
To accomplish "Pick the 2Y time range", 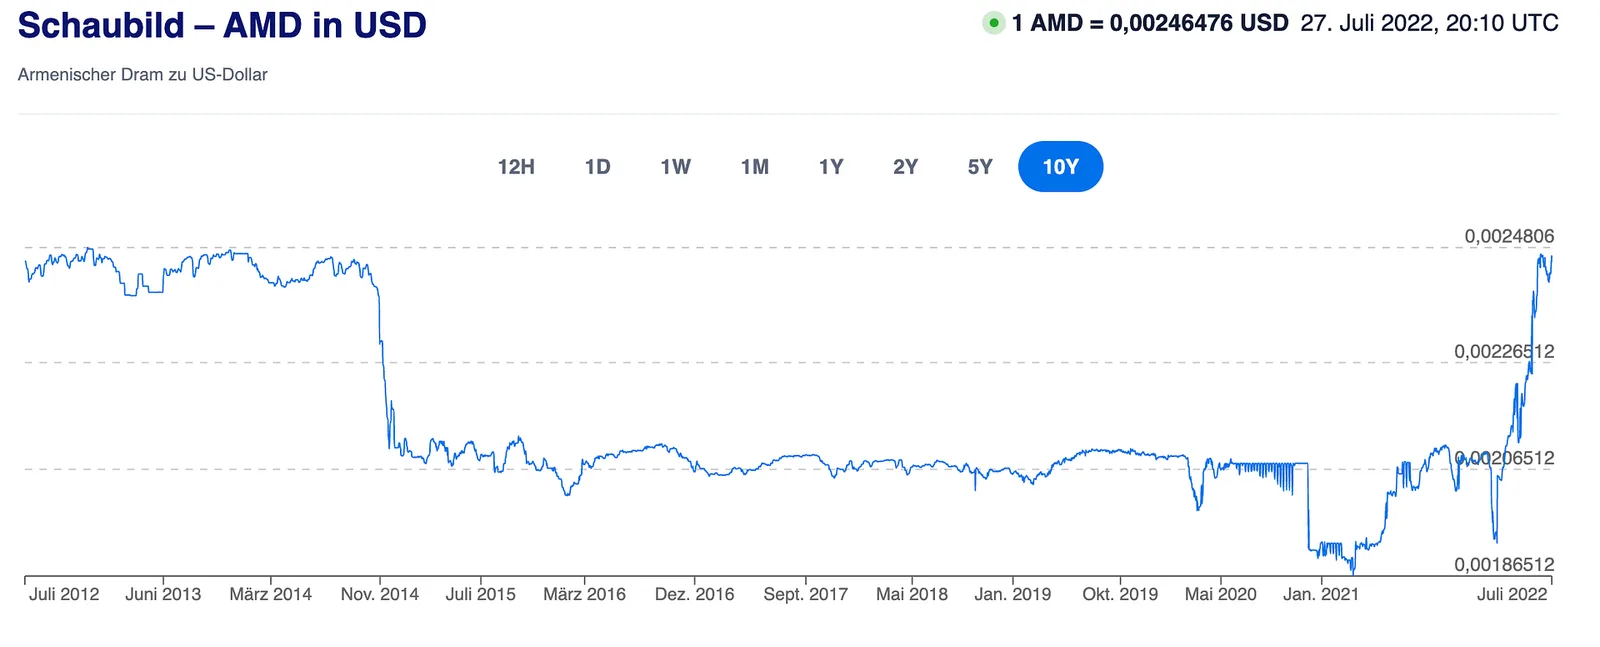I will [906, 167].
